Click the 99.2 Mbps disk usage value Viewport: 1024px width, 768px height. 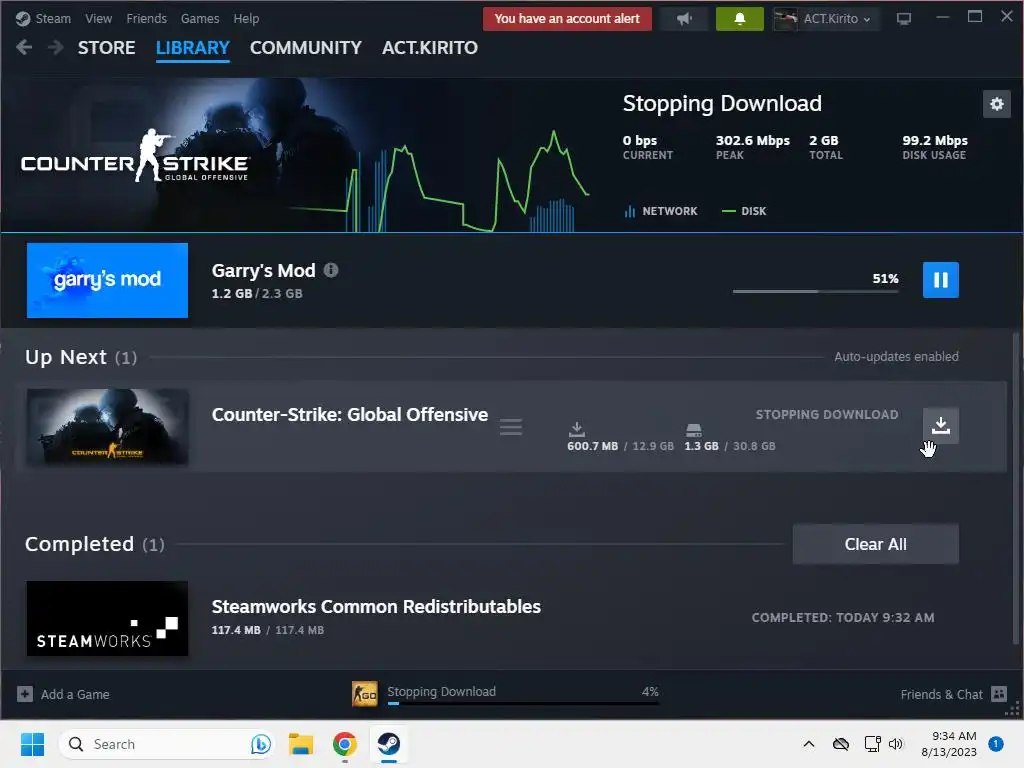[x=935, y=140]
